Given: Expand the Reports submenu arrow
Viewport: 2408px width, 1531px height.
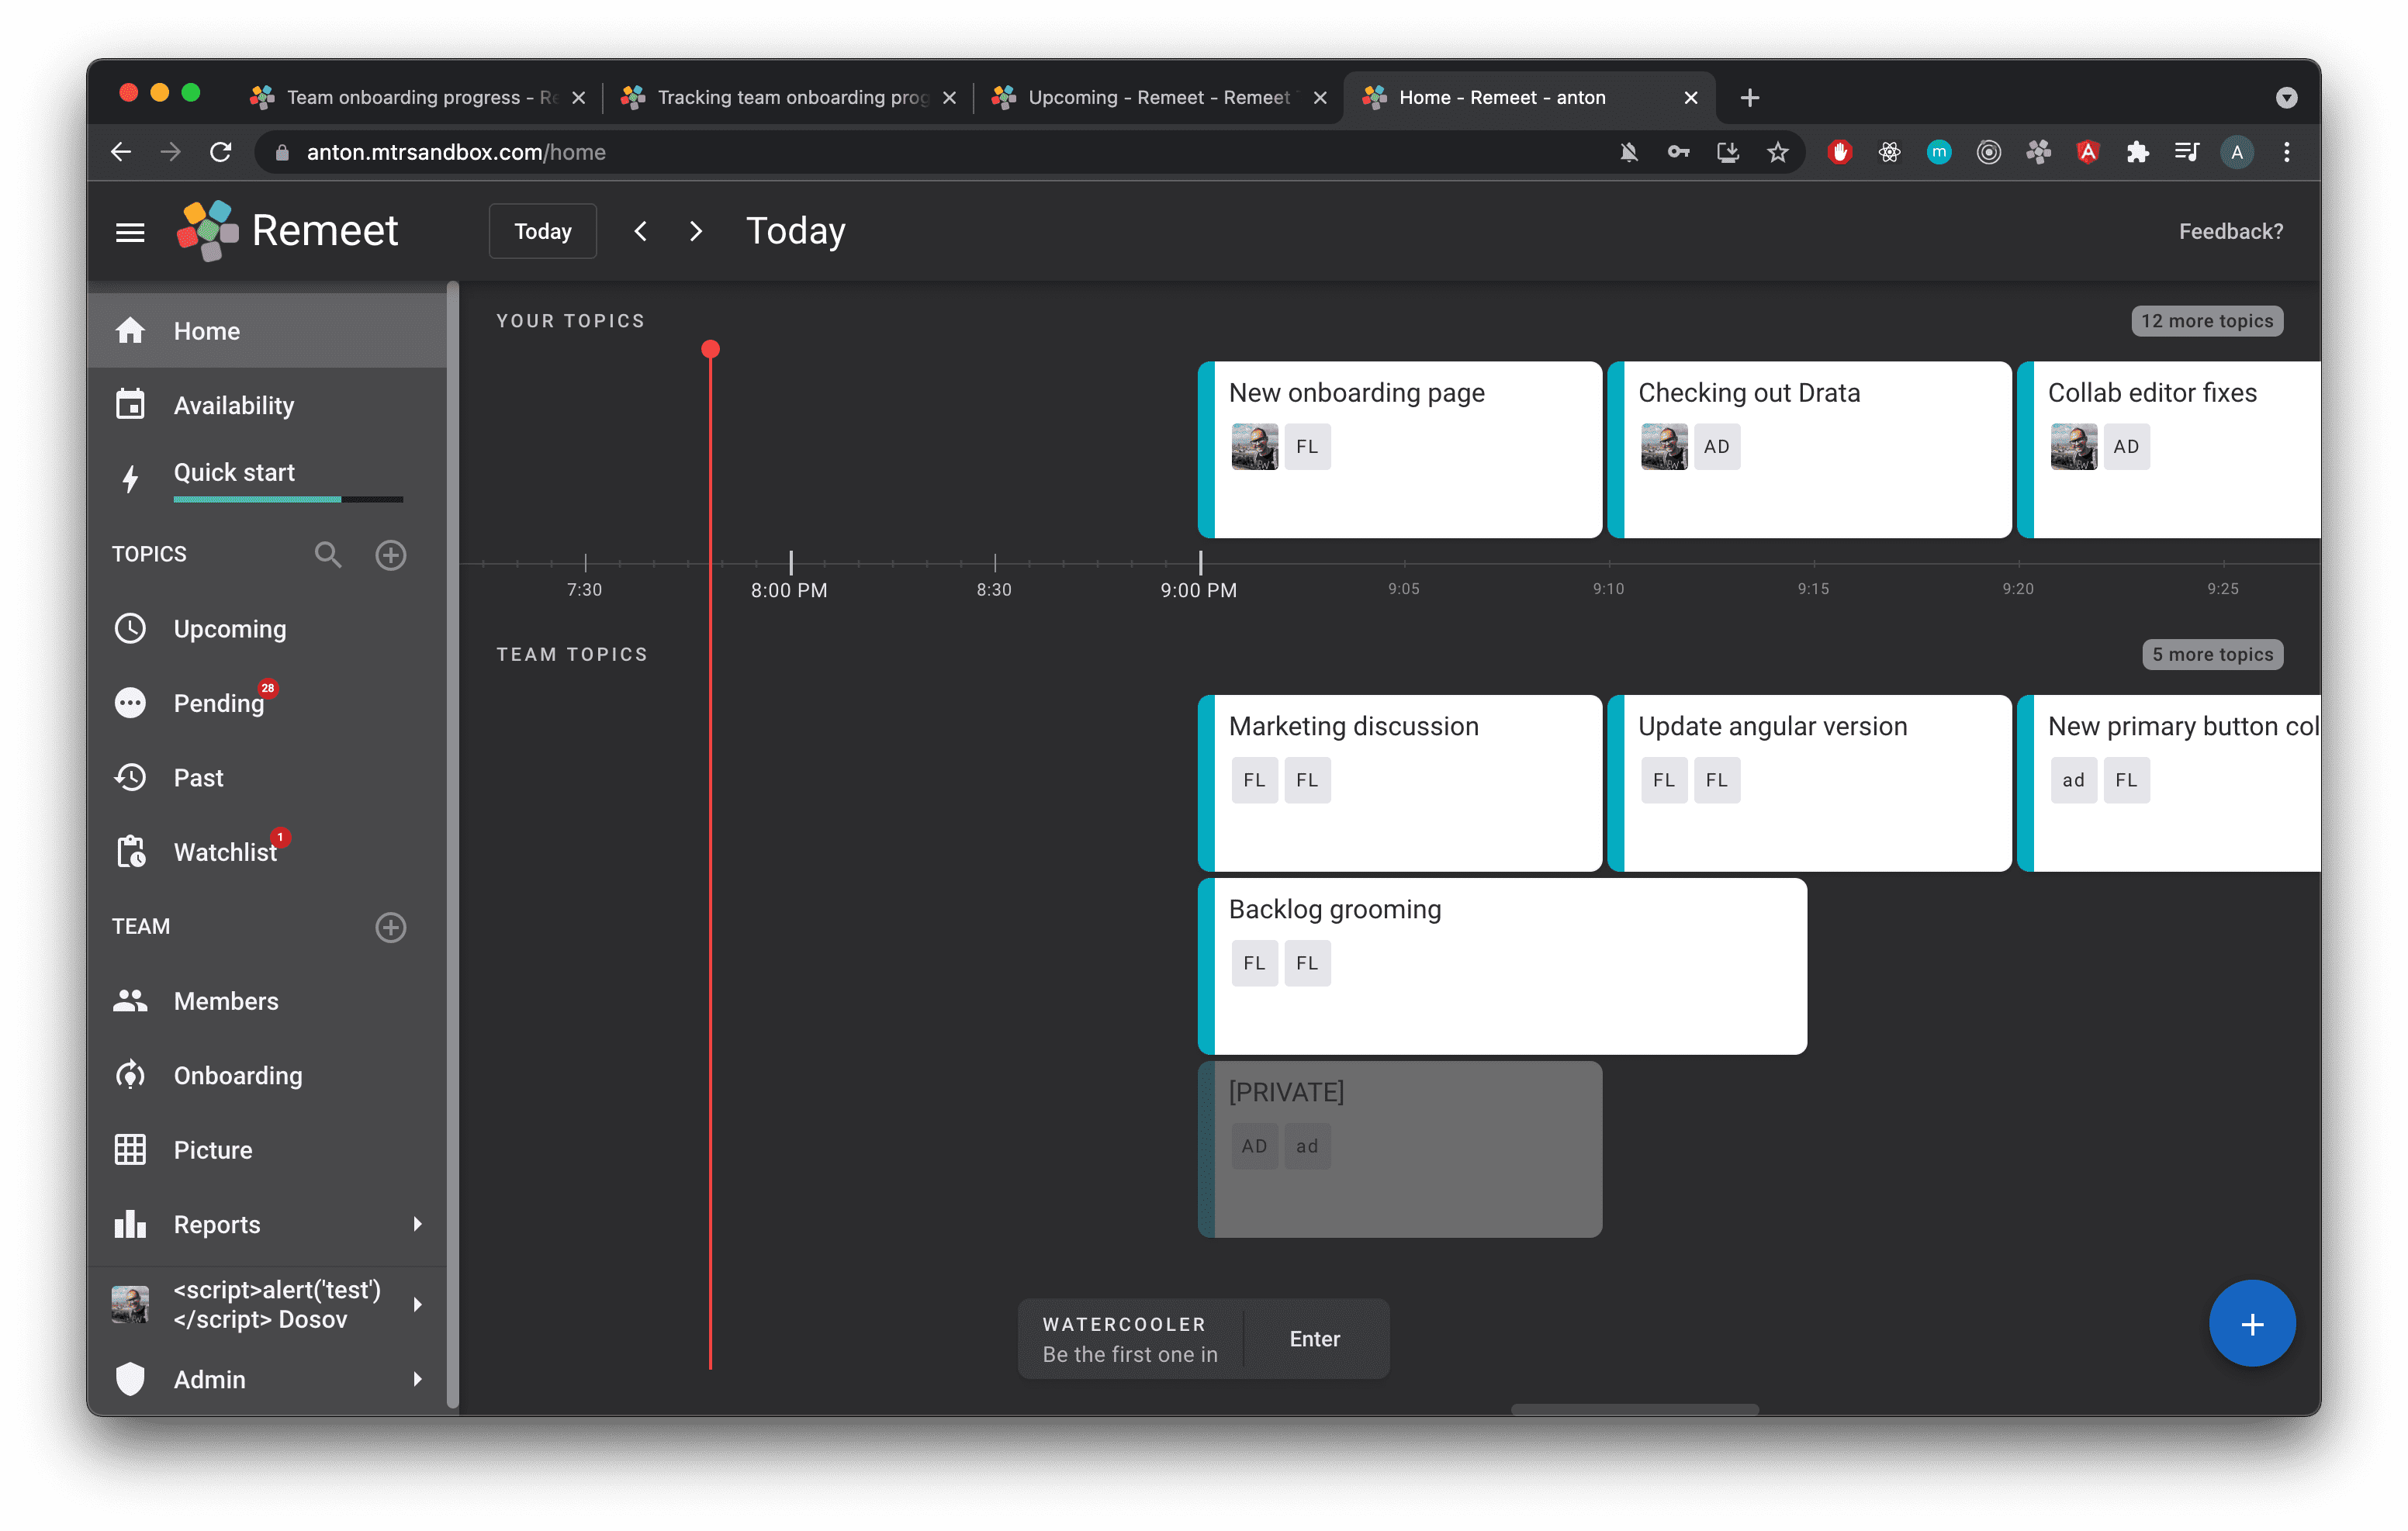Looking at the screenshot, I should 418,1224.
